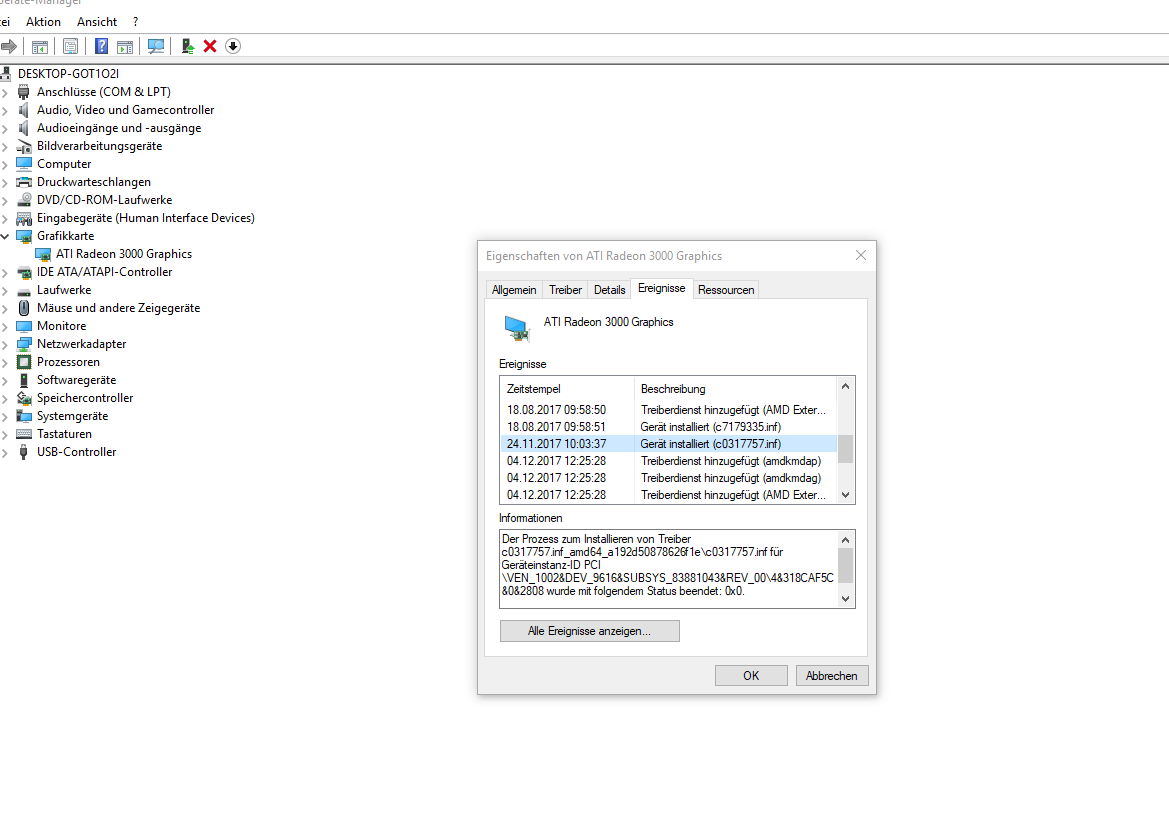The width and height of the screenshot is (1169, 826).
Task: Close the Eigenschaften dialog with X
Action: coord(860,255)
